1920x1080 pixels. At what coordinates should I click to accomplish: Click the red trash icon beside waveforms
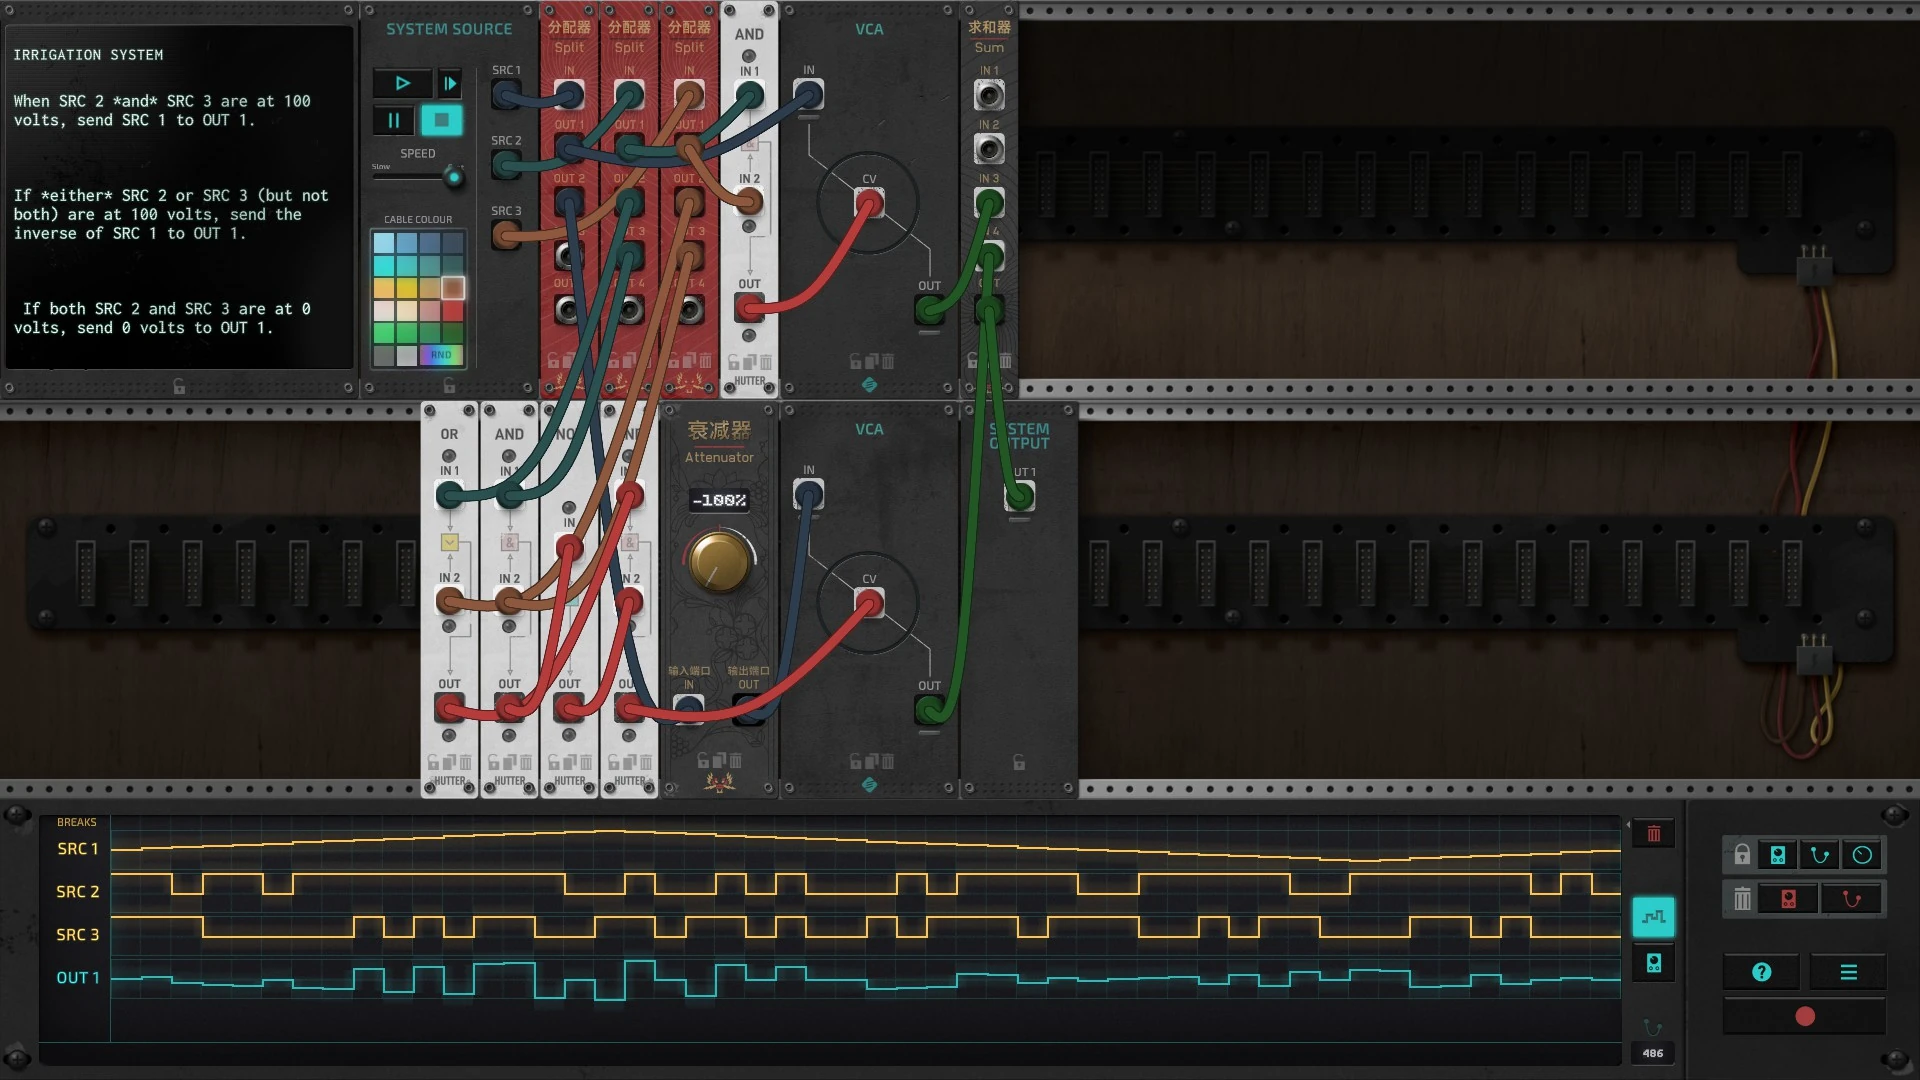(x=1653, y=834)
